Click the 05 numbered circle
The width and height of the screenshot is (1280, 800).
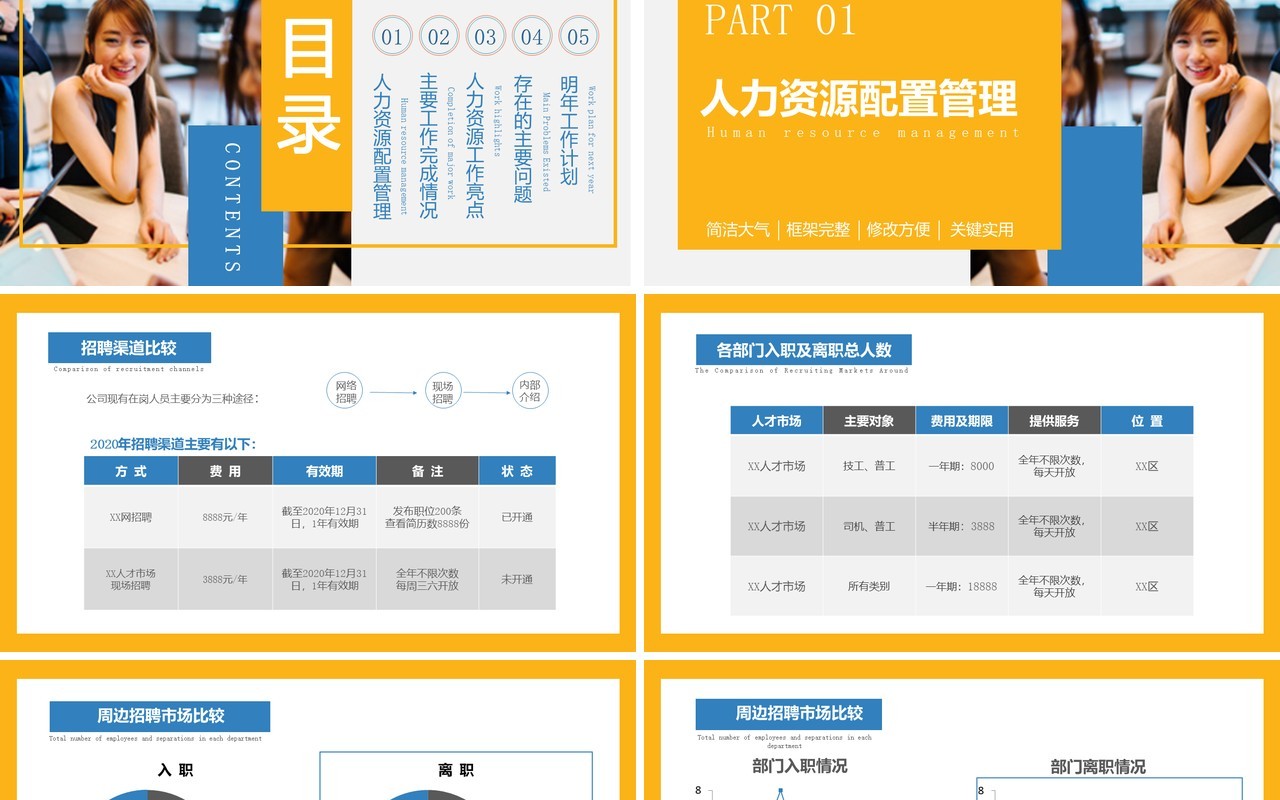(579, 37)
